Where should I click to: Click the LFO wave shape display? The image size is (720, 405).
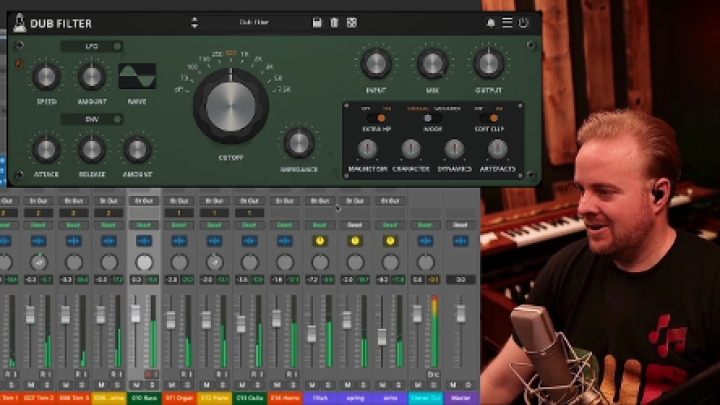137,76
